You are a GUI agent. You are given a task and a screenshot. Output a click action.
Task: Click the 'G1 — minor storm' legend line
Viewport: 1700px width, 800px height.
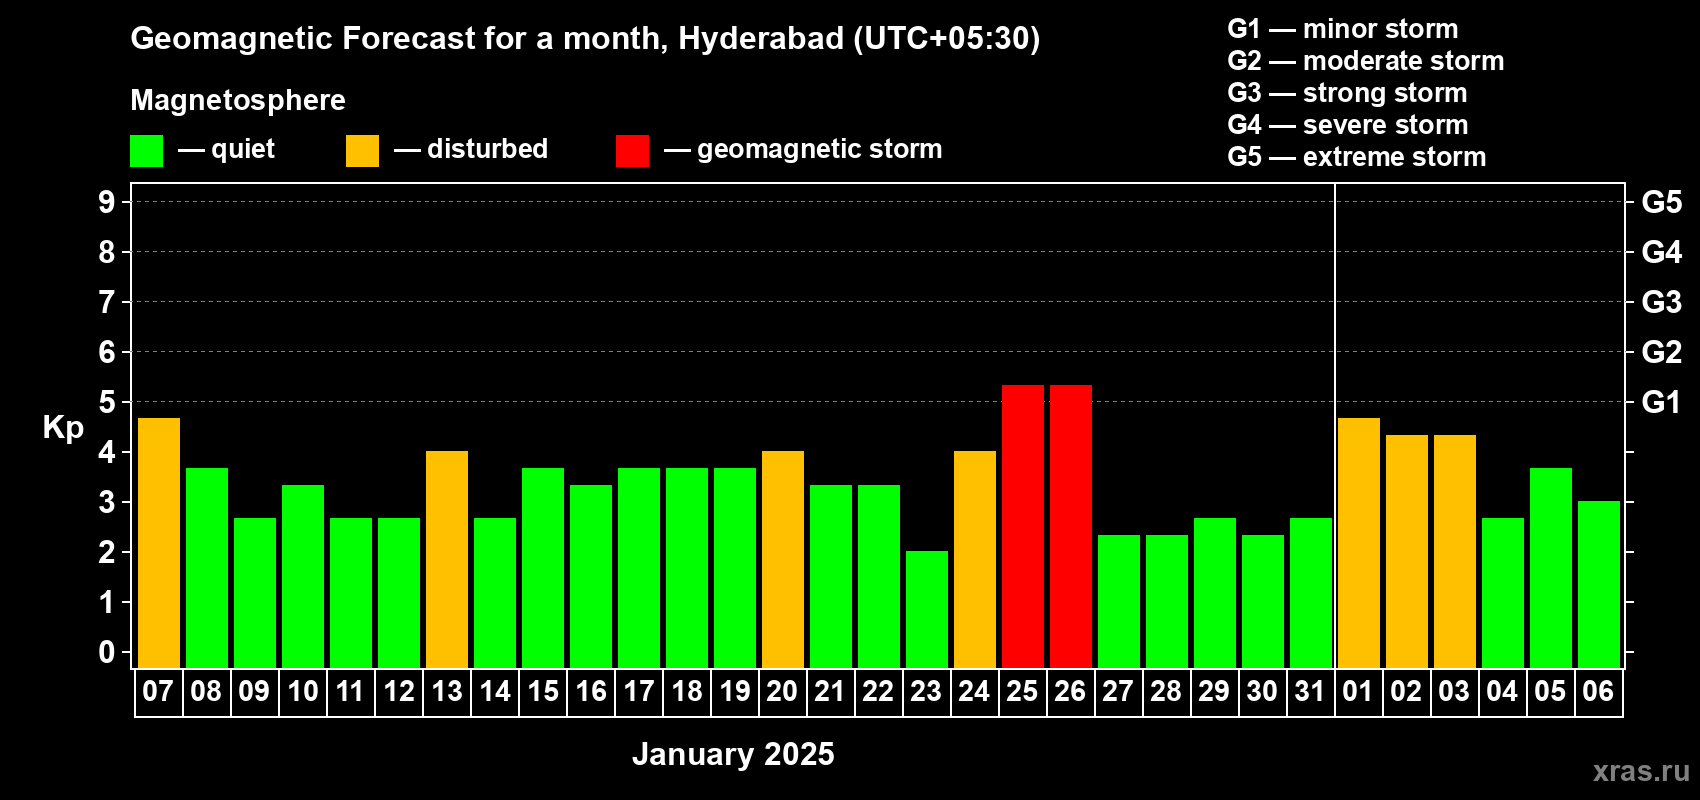click(x=1343, y=29)
